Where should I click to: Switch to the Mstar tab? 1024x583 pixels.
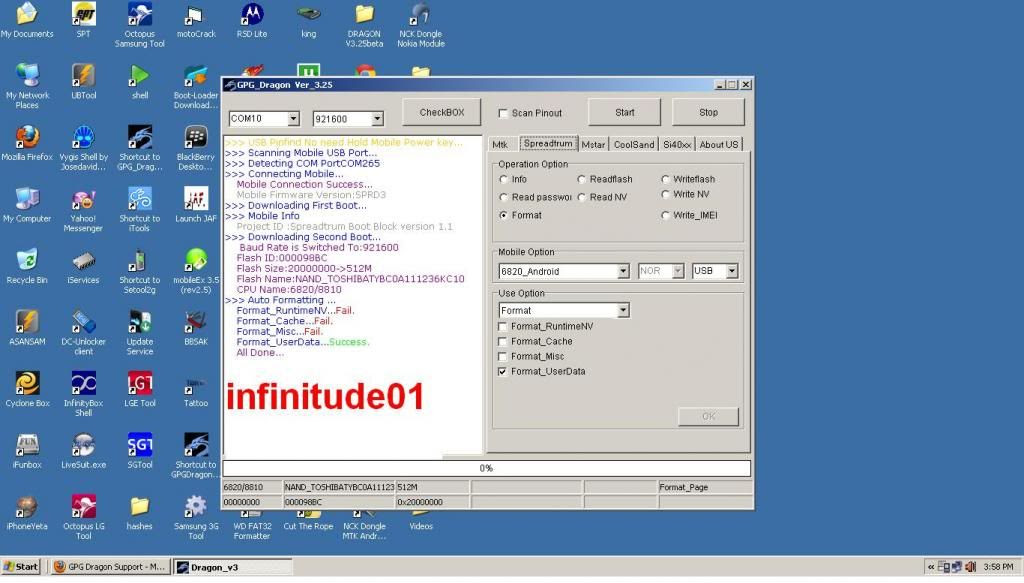593,145
